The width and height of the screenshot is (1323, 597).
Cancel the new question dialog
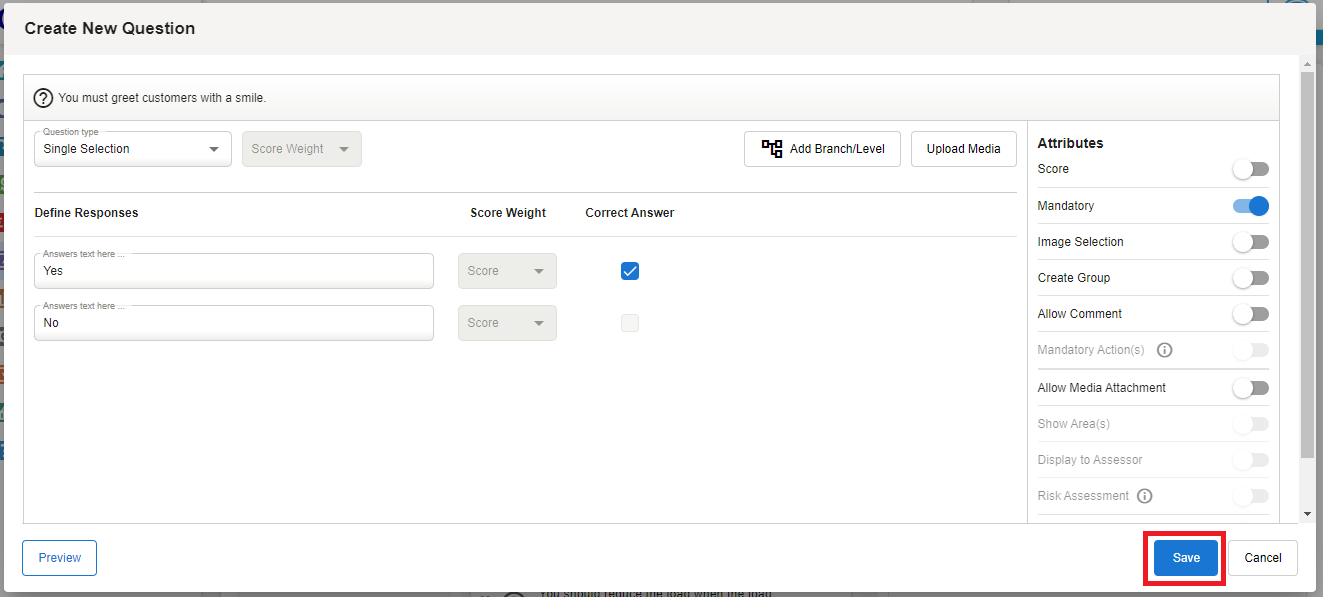click(1262, 558)
